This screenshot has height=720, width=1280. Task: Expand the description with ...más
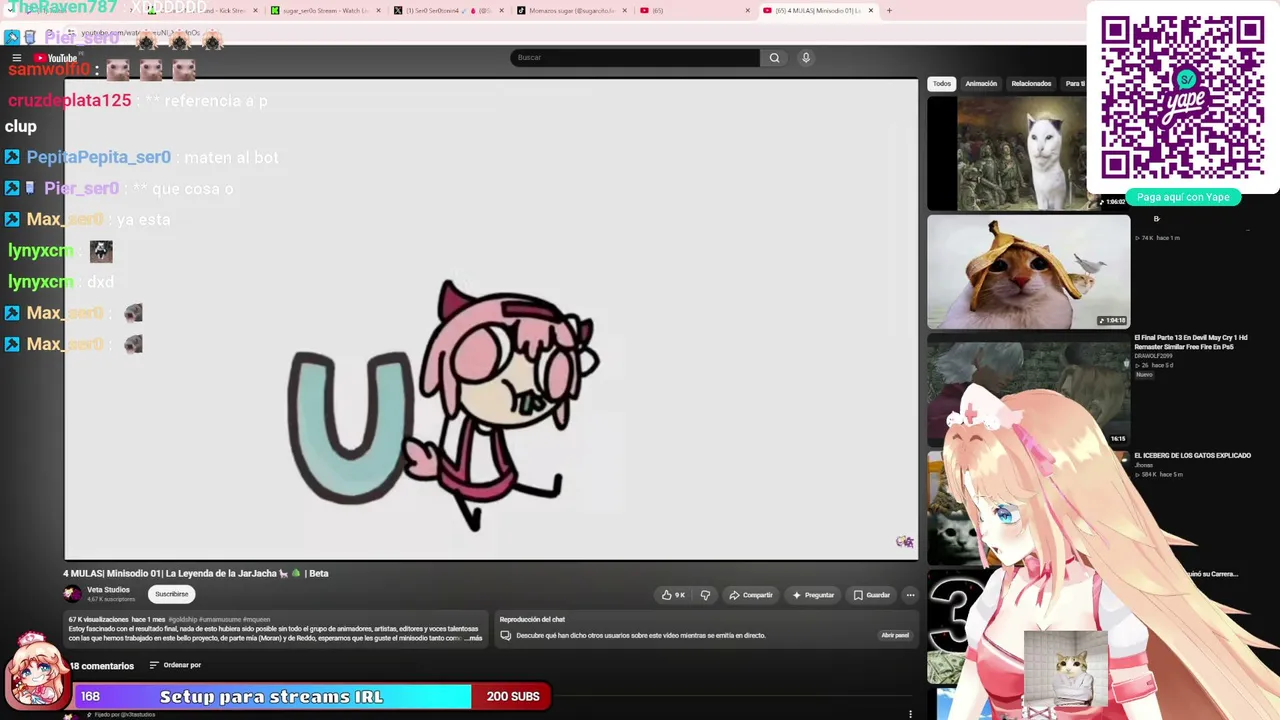474,638
